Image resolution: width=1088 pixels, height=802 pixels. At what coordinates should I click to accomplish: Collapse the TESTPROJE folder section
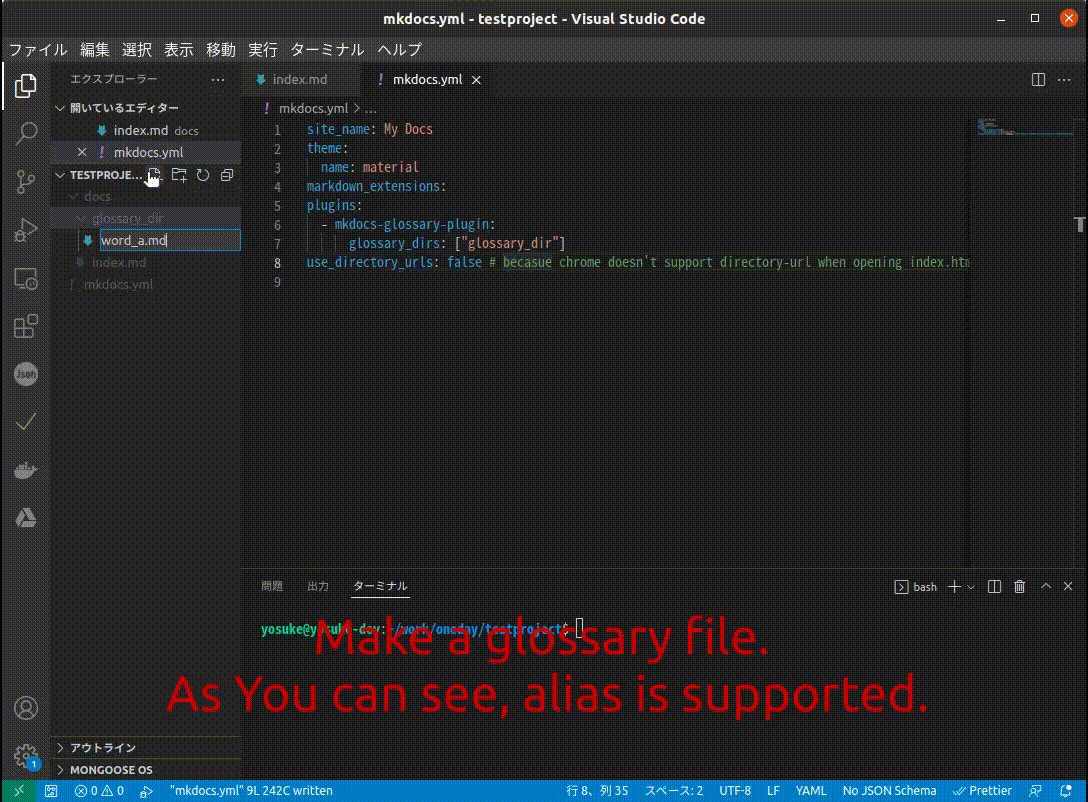60,175
